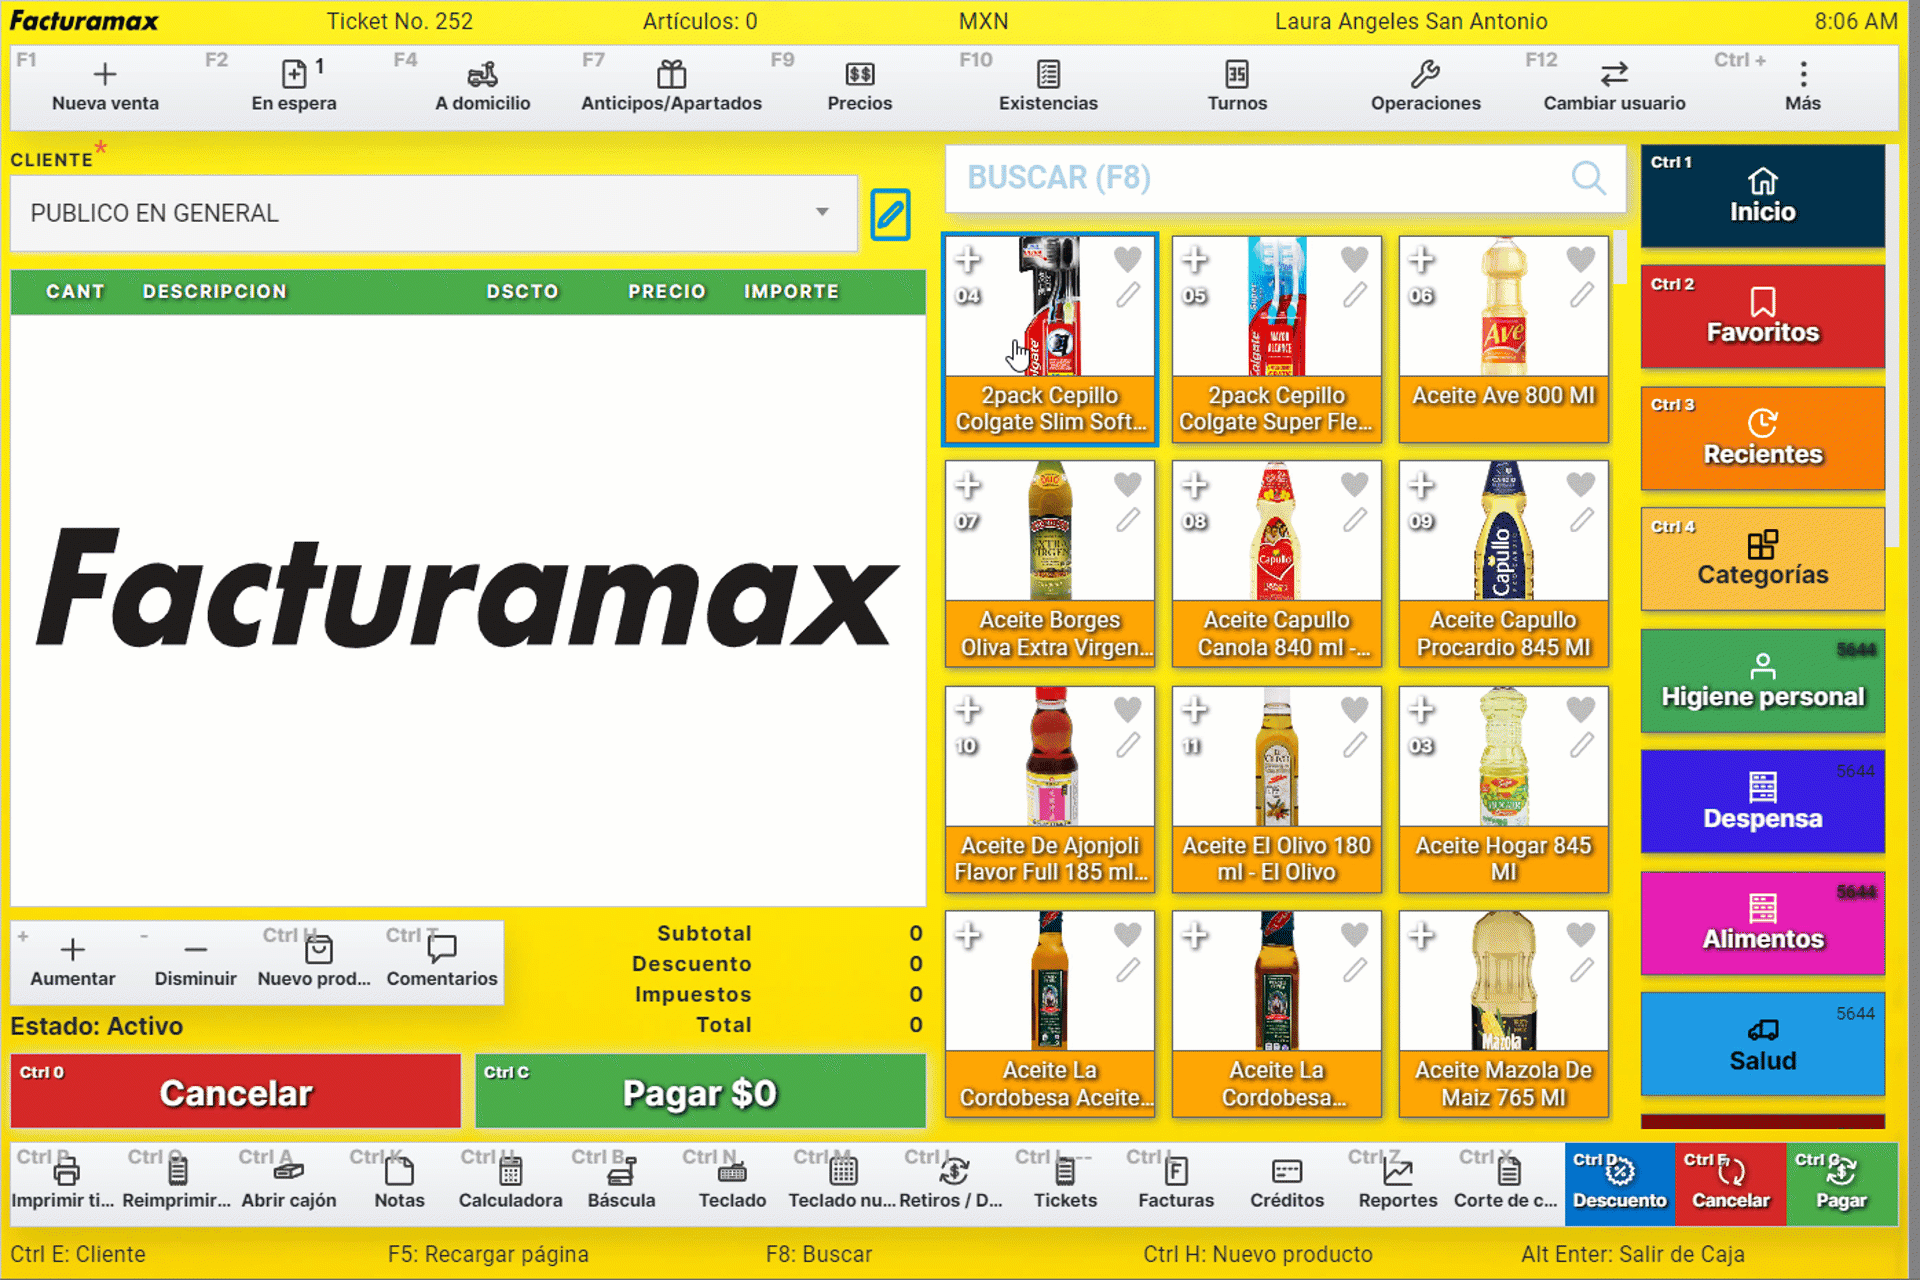The image size is (1920, 1280).
Task: Click plus icon on Aceite Mazola De Maiz
Action: pyautogui.click(x=1421, y=935)
